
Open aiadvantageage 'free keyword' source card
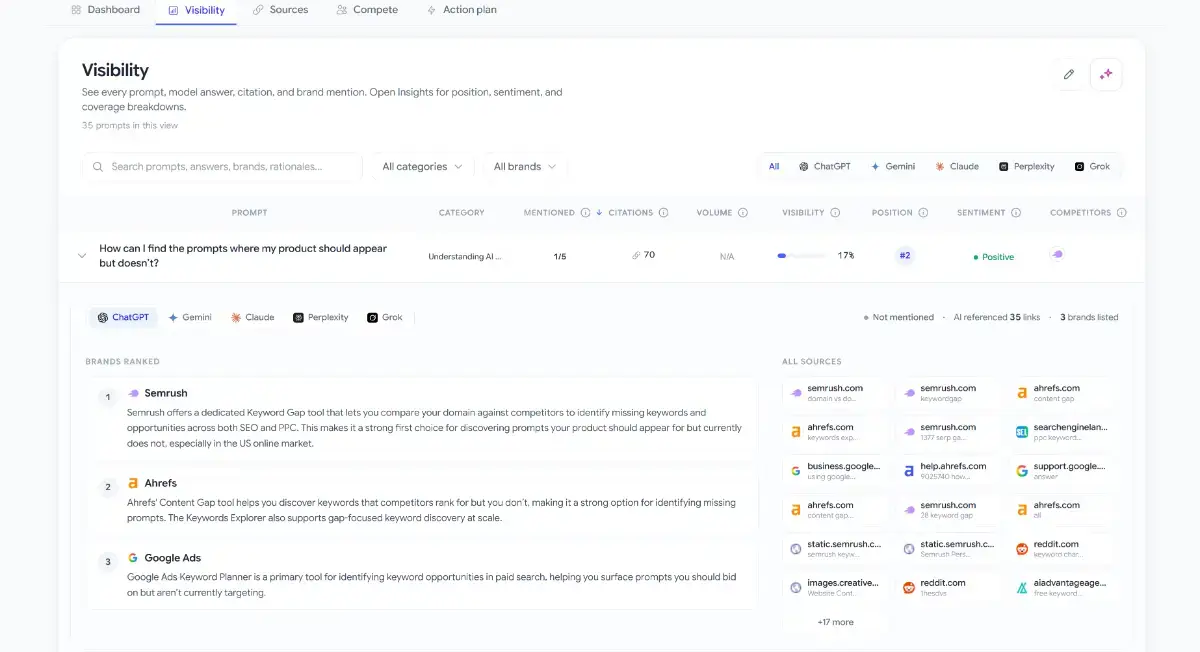tap(1060, 588)
